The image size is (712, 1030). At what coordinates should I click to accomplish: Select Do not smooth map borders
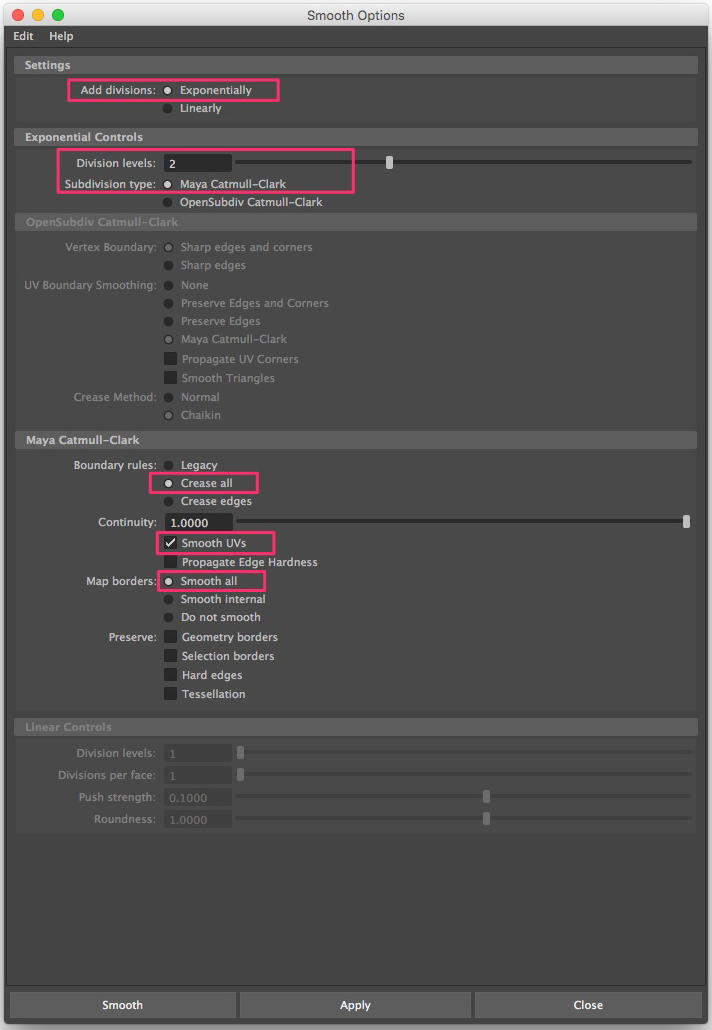coord(169,617)
